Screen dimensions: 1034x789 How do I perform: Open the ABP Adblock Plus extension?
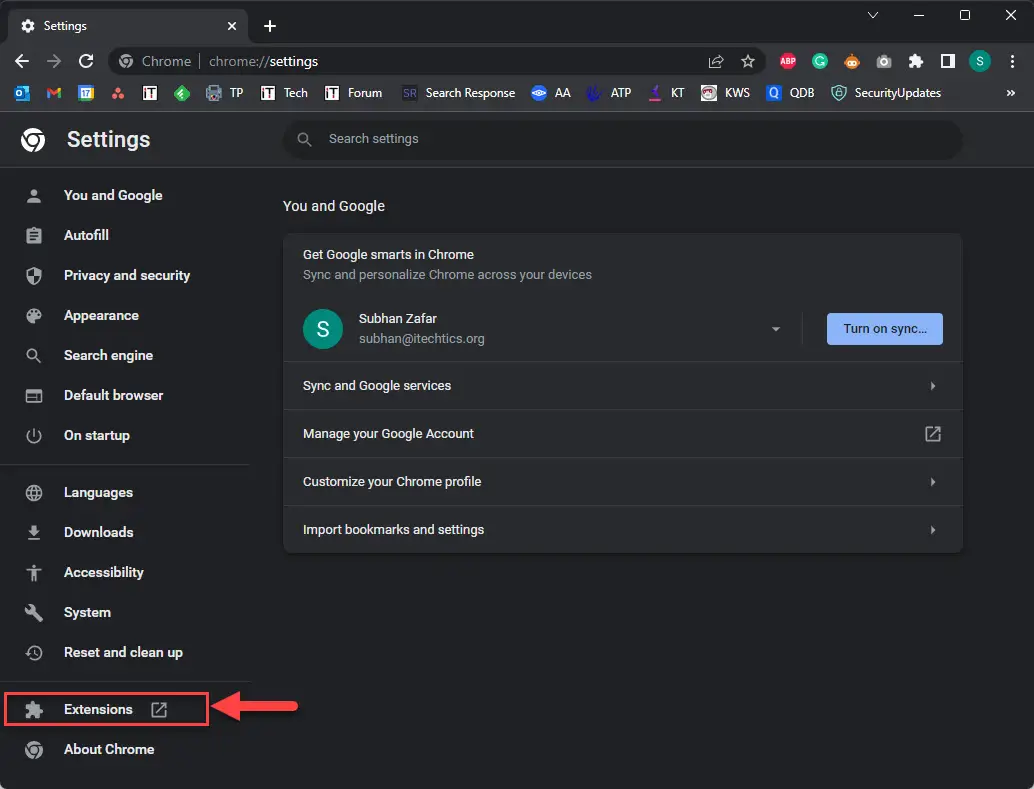coord(787,61)
